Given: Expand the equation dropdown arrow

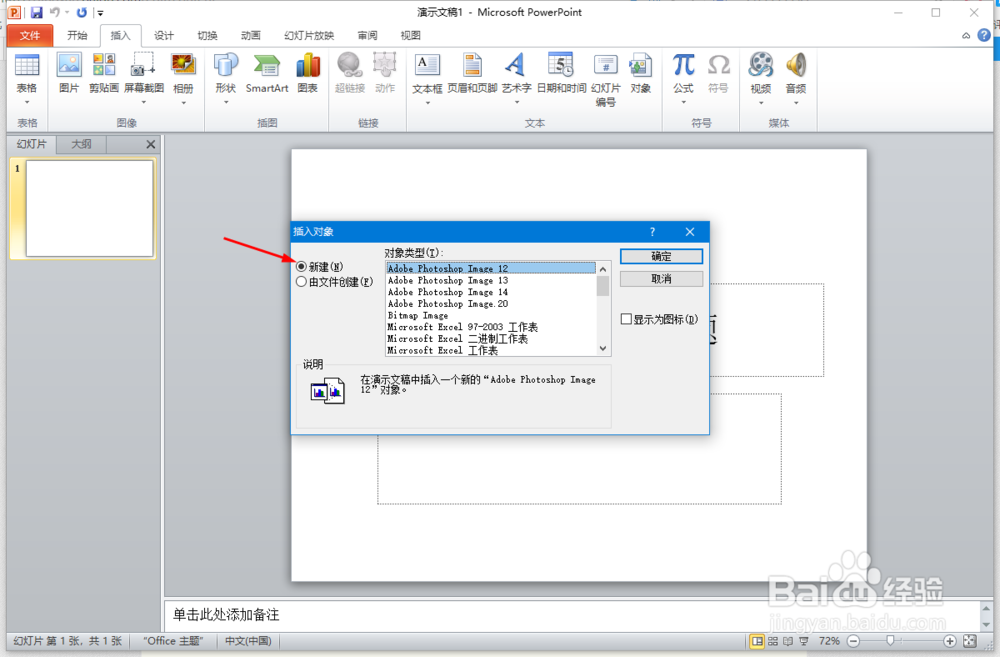Looking at the screenshot, I should pos(683,103).
